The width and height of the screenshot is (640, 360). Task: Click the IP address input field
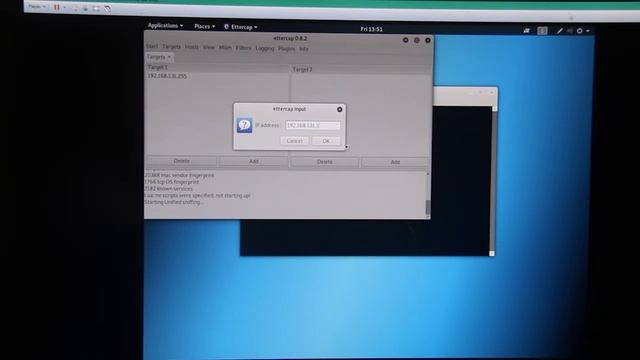click(313, 125)
